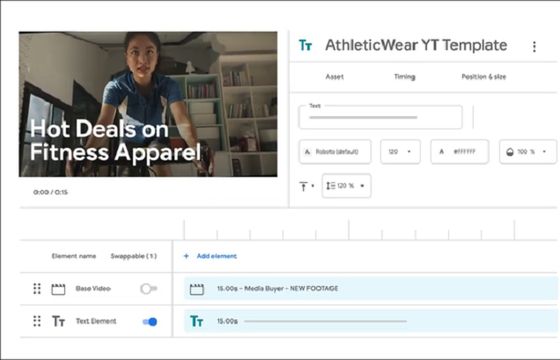
Task: Click the teal Tt icon in timeline clip
Action: [196, 321]
